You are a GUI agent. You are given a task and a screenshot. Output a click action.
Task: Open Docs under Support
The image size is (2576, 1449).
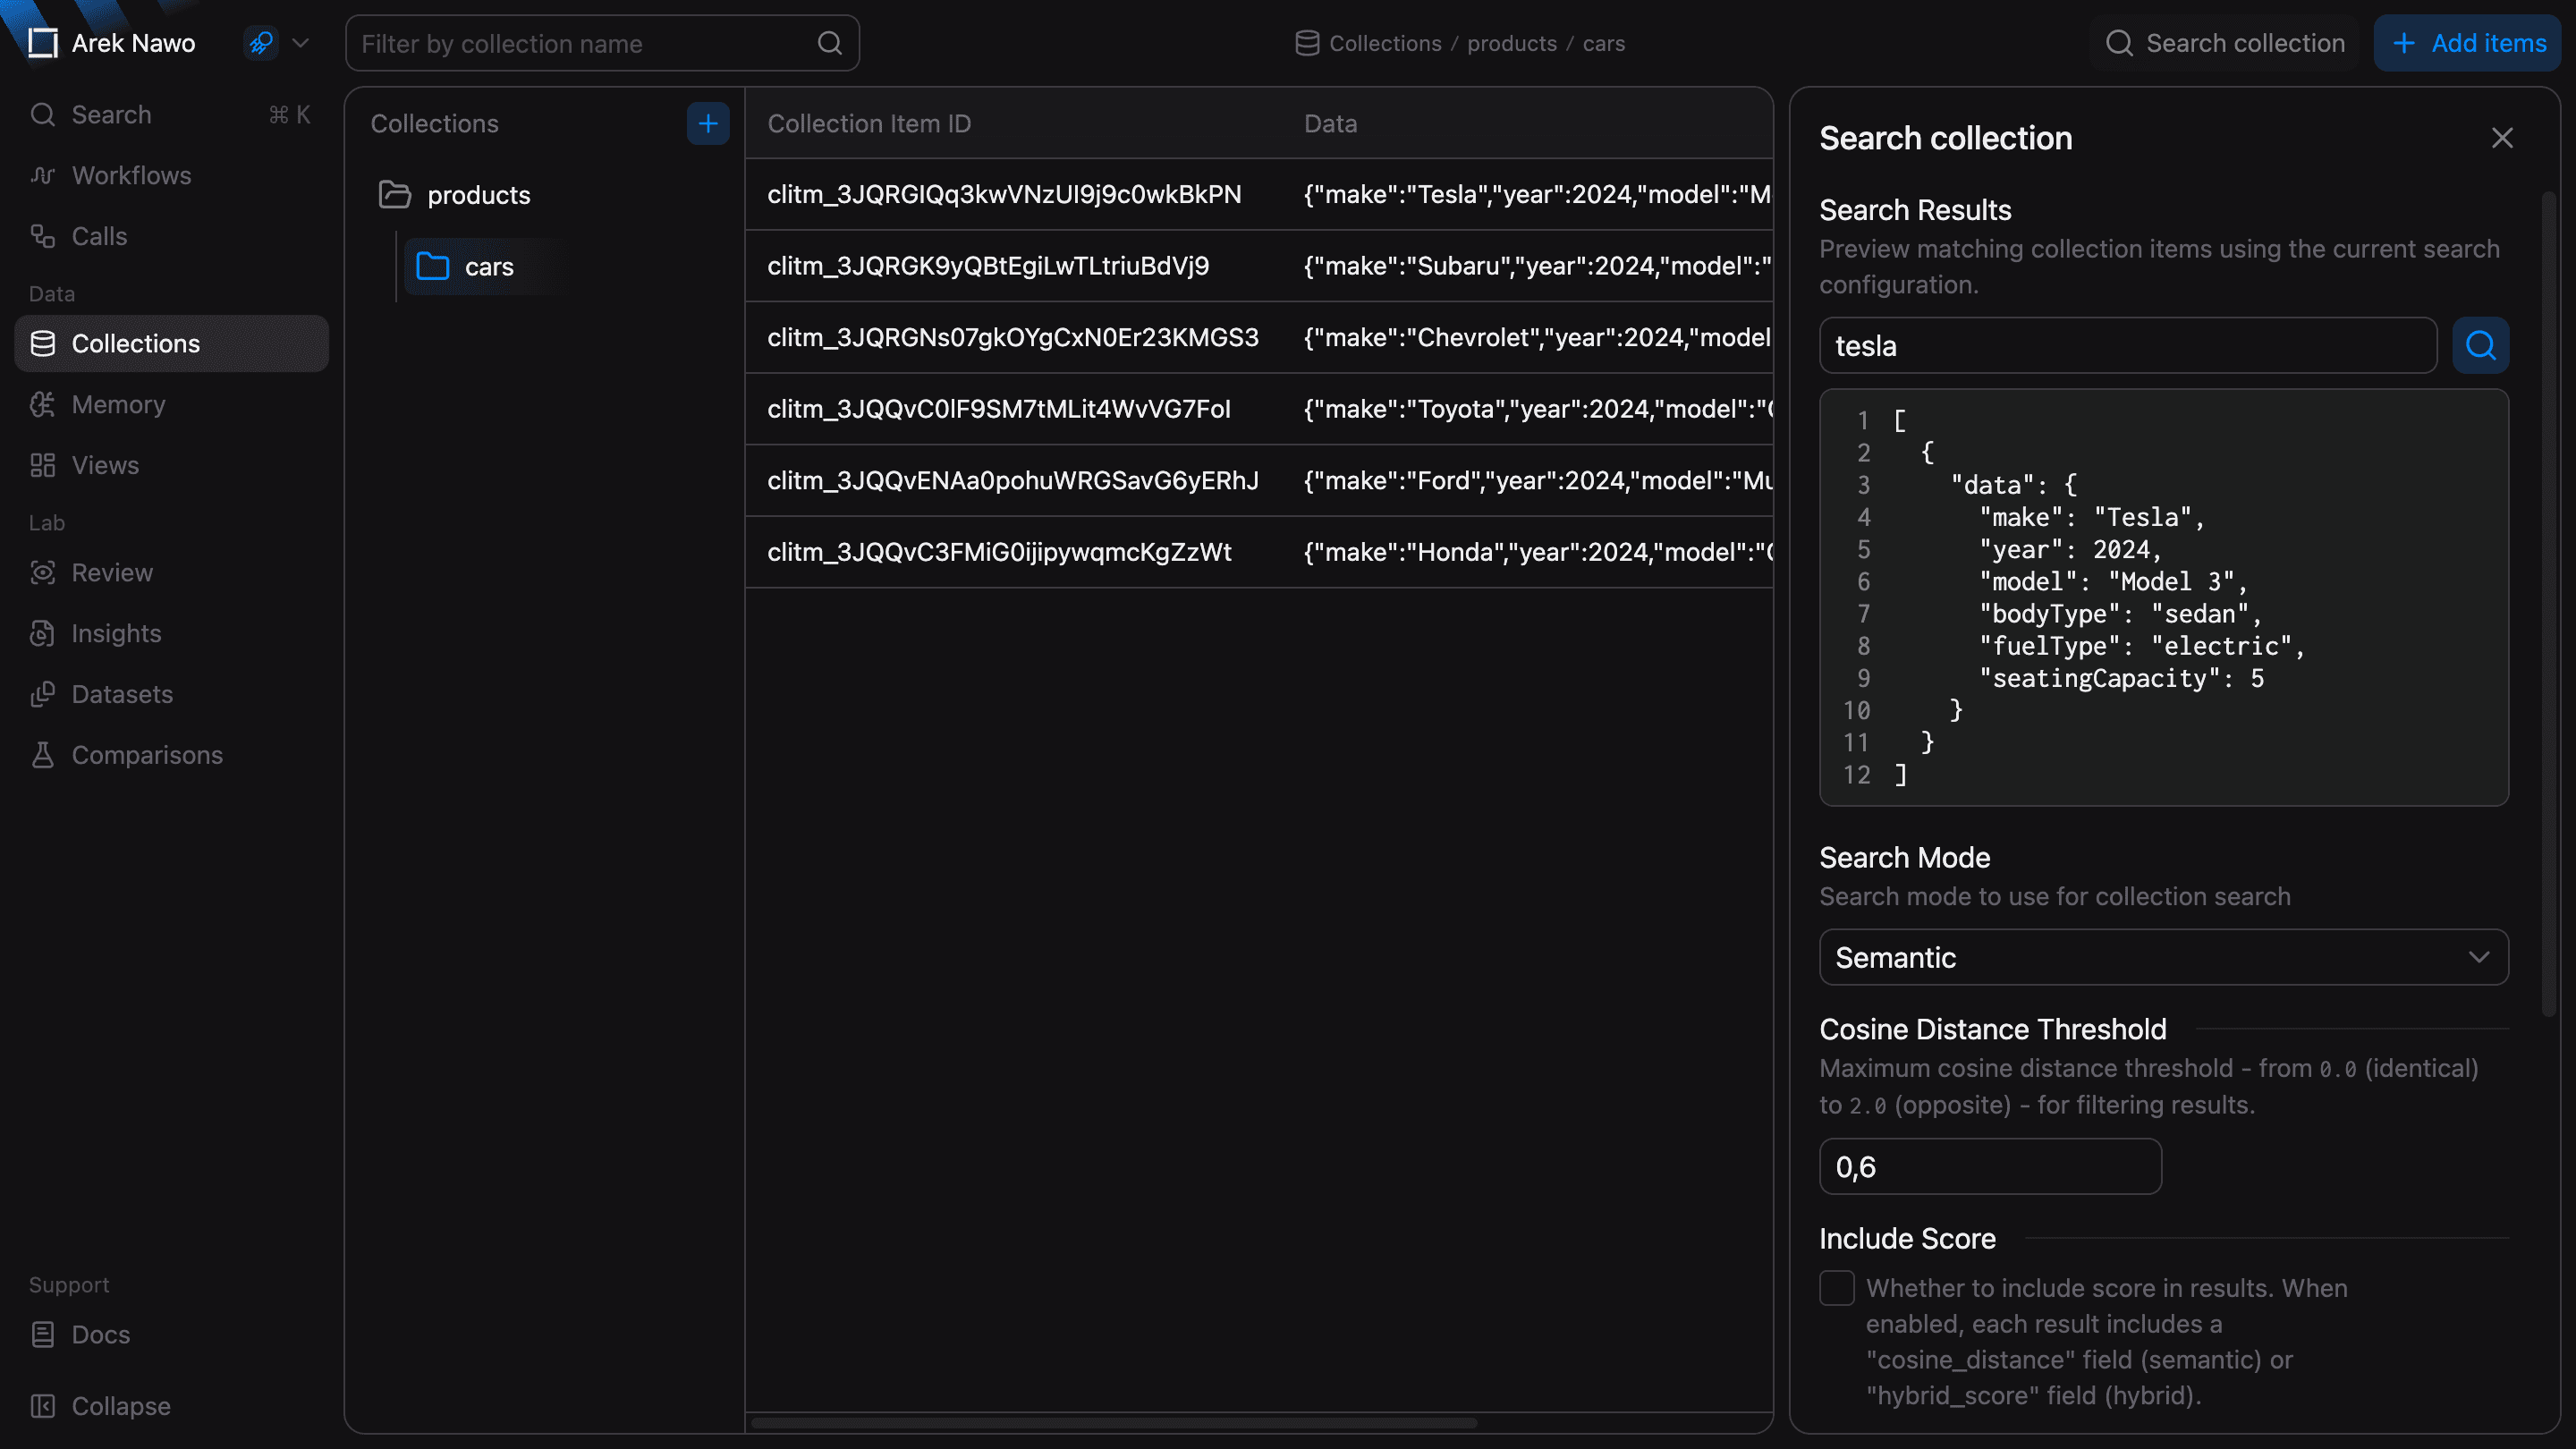click(x=171, y=1334)
